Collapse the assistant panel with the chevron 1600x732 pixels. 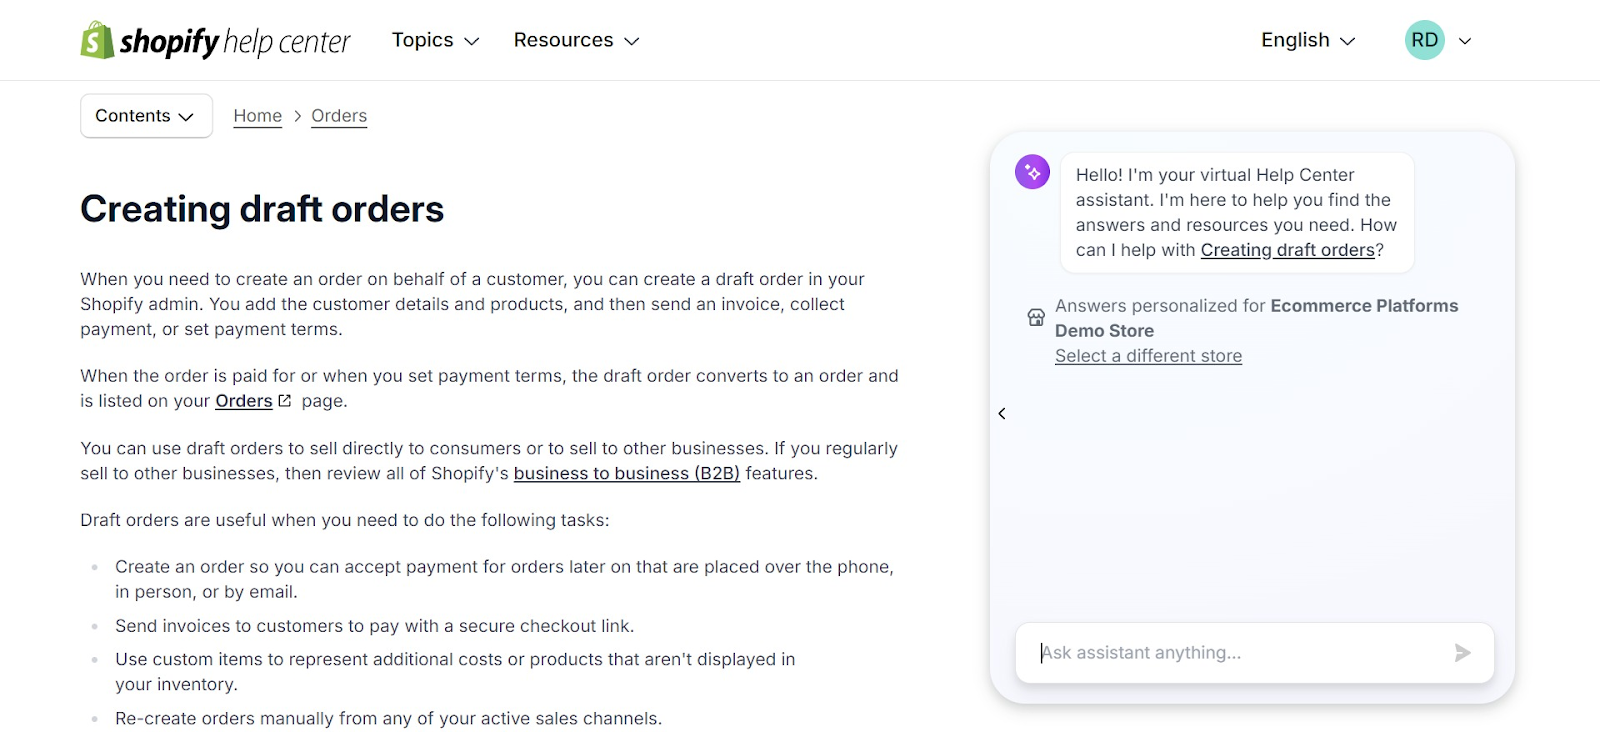1001,413
